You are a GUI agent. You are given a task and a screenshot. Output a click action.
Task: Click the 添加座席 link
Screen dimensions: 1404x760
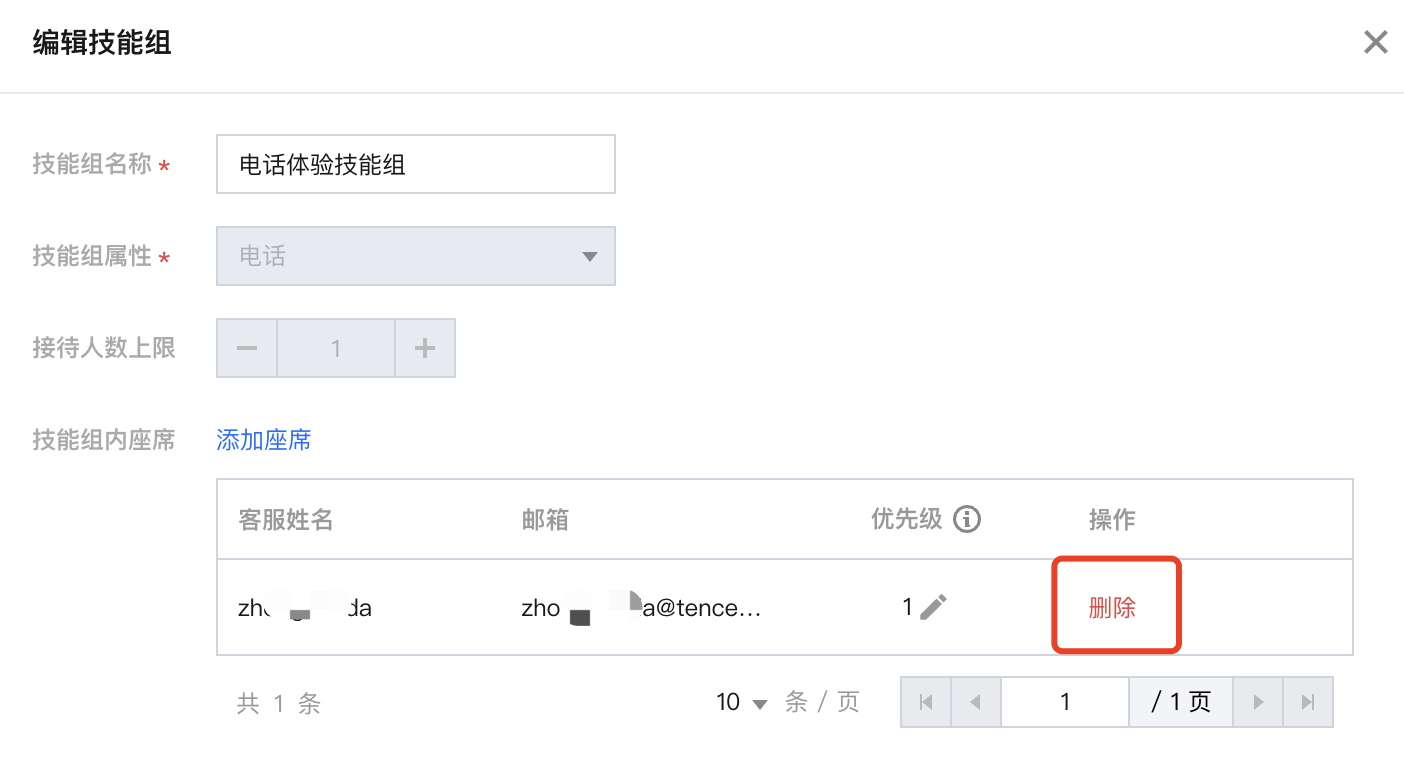click(x=264, y=440)
